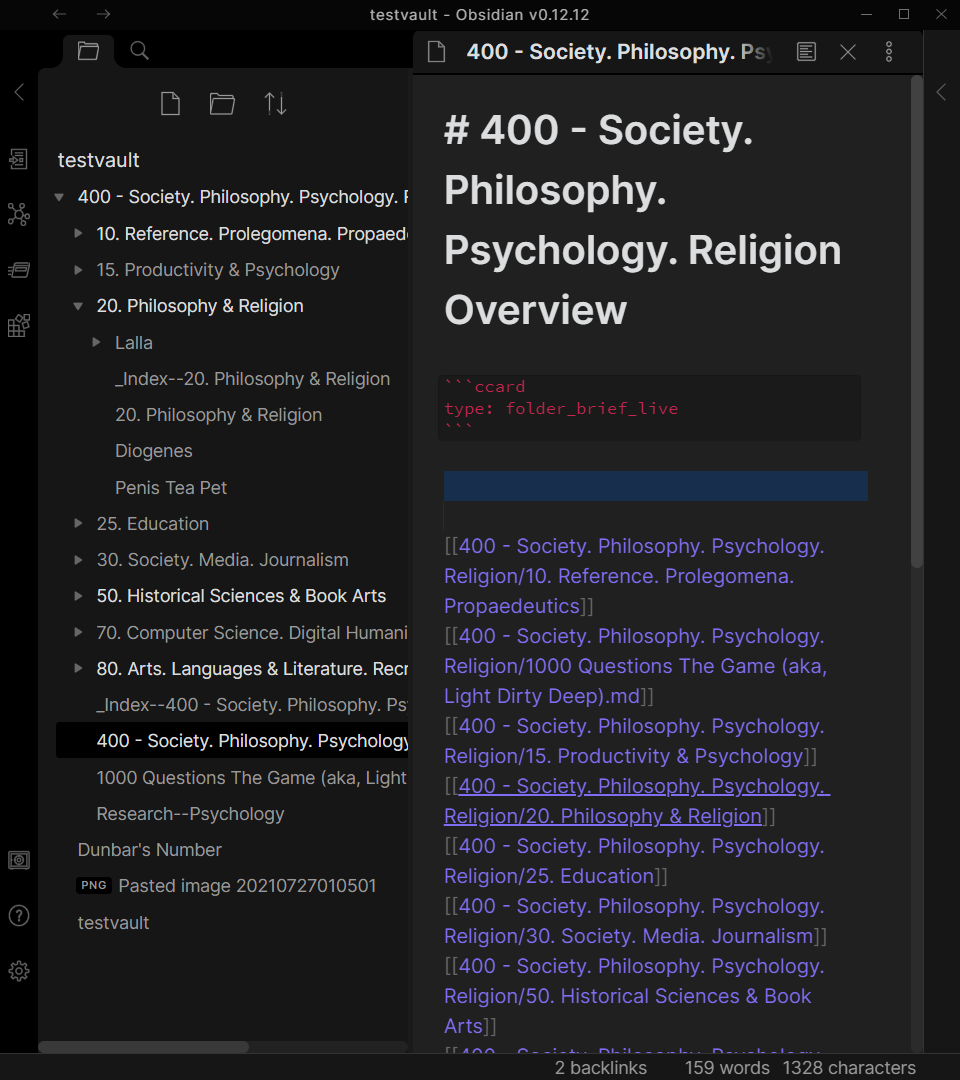Change the file sort order
The height and width of the screenshot is (1080, 960).
point(275,104)
